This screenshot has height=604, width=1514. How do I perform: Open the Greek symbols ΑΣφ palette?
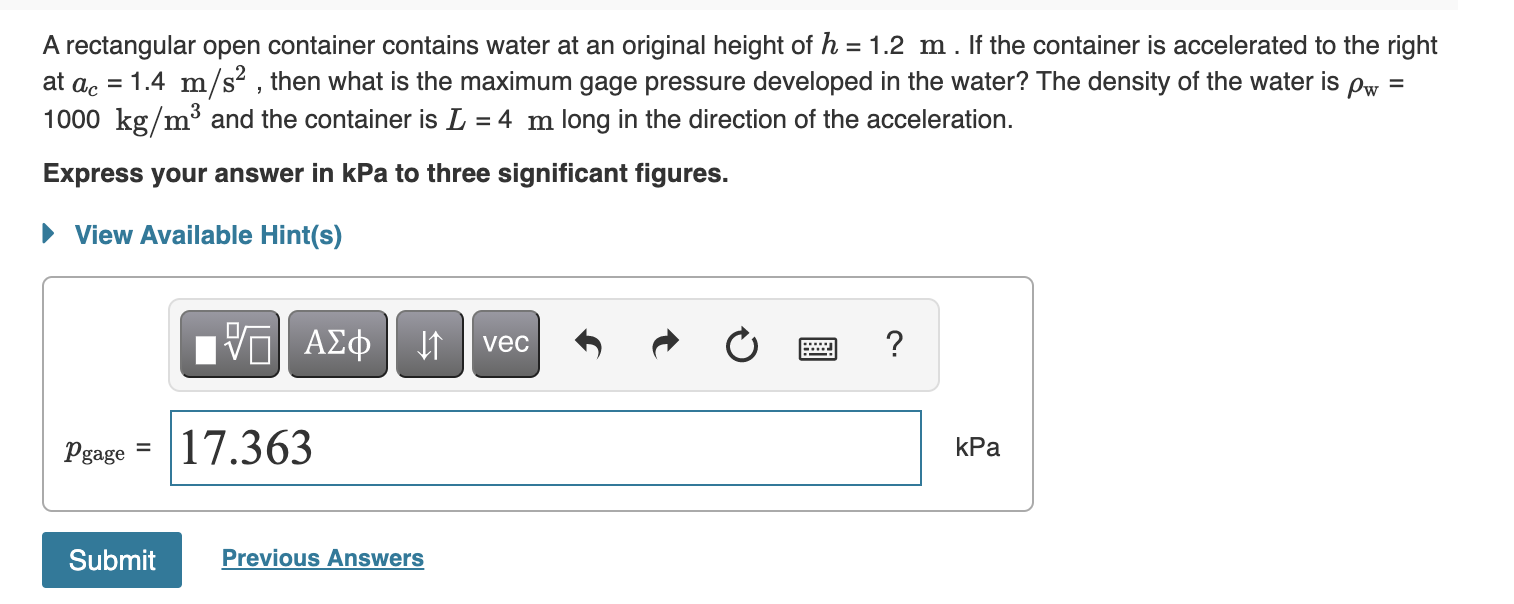(x=337, y=344)
